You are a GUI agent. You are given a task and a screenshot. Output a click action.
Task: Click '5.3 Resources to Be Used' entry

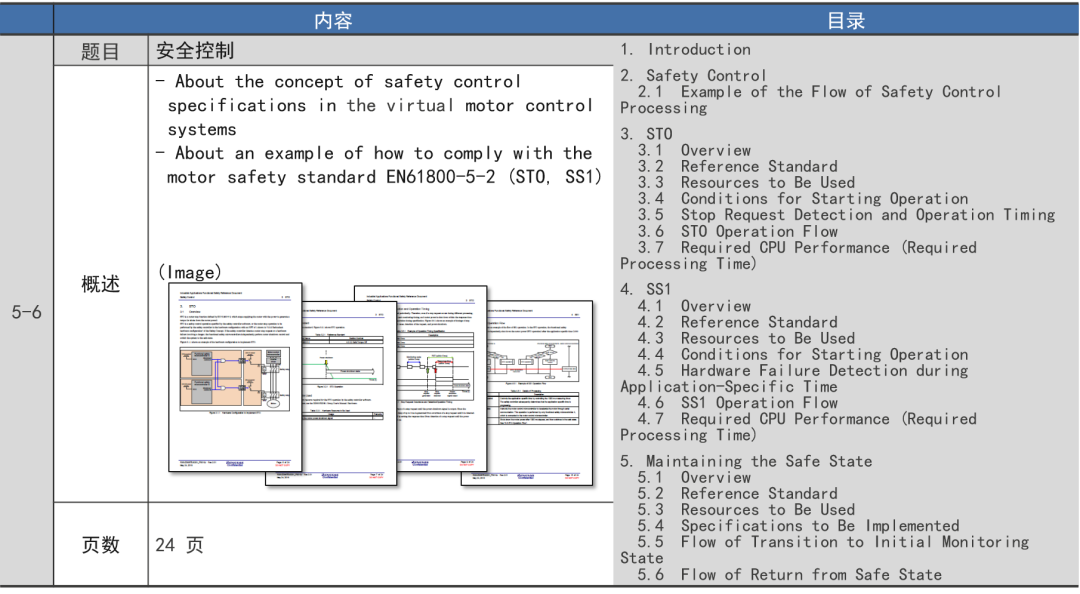click(746, 510)
